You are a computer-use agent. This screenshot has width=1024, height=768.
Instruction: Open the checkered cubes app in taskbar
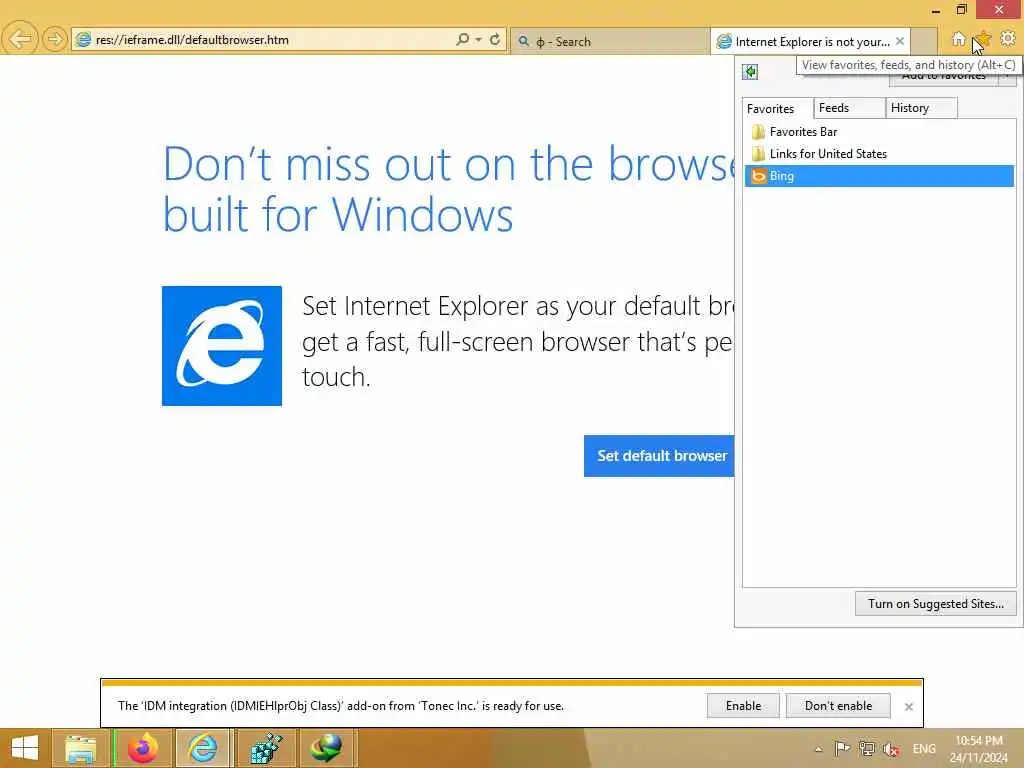[266, 748]
